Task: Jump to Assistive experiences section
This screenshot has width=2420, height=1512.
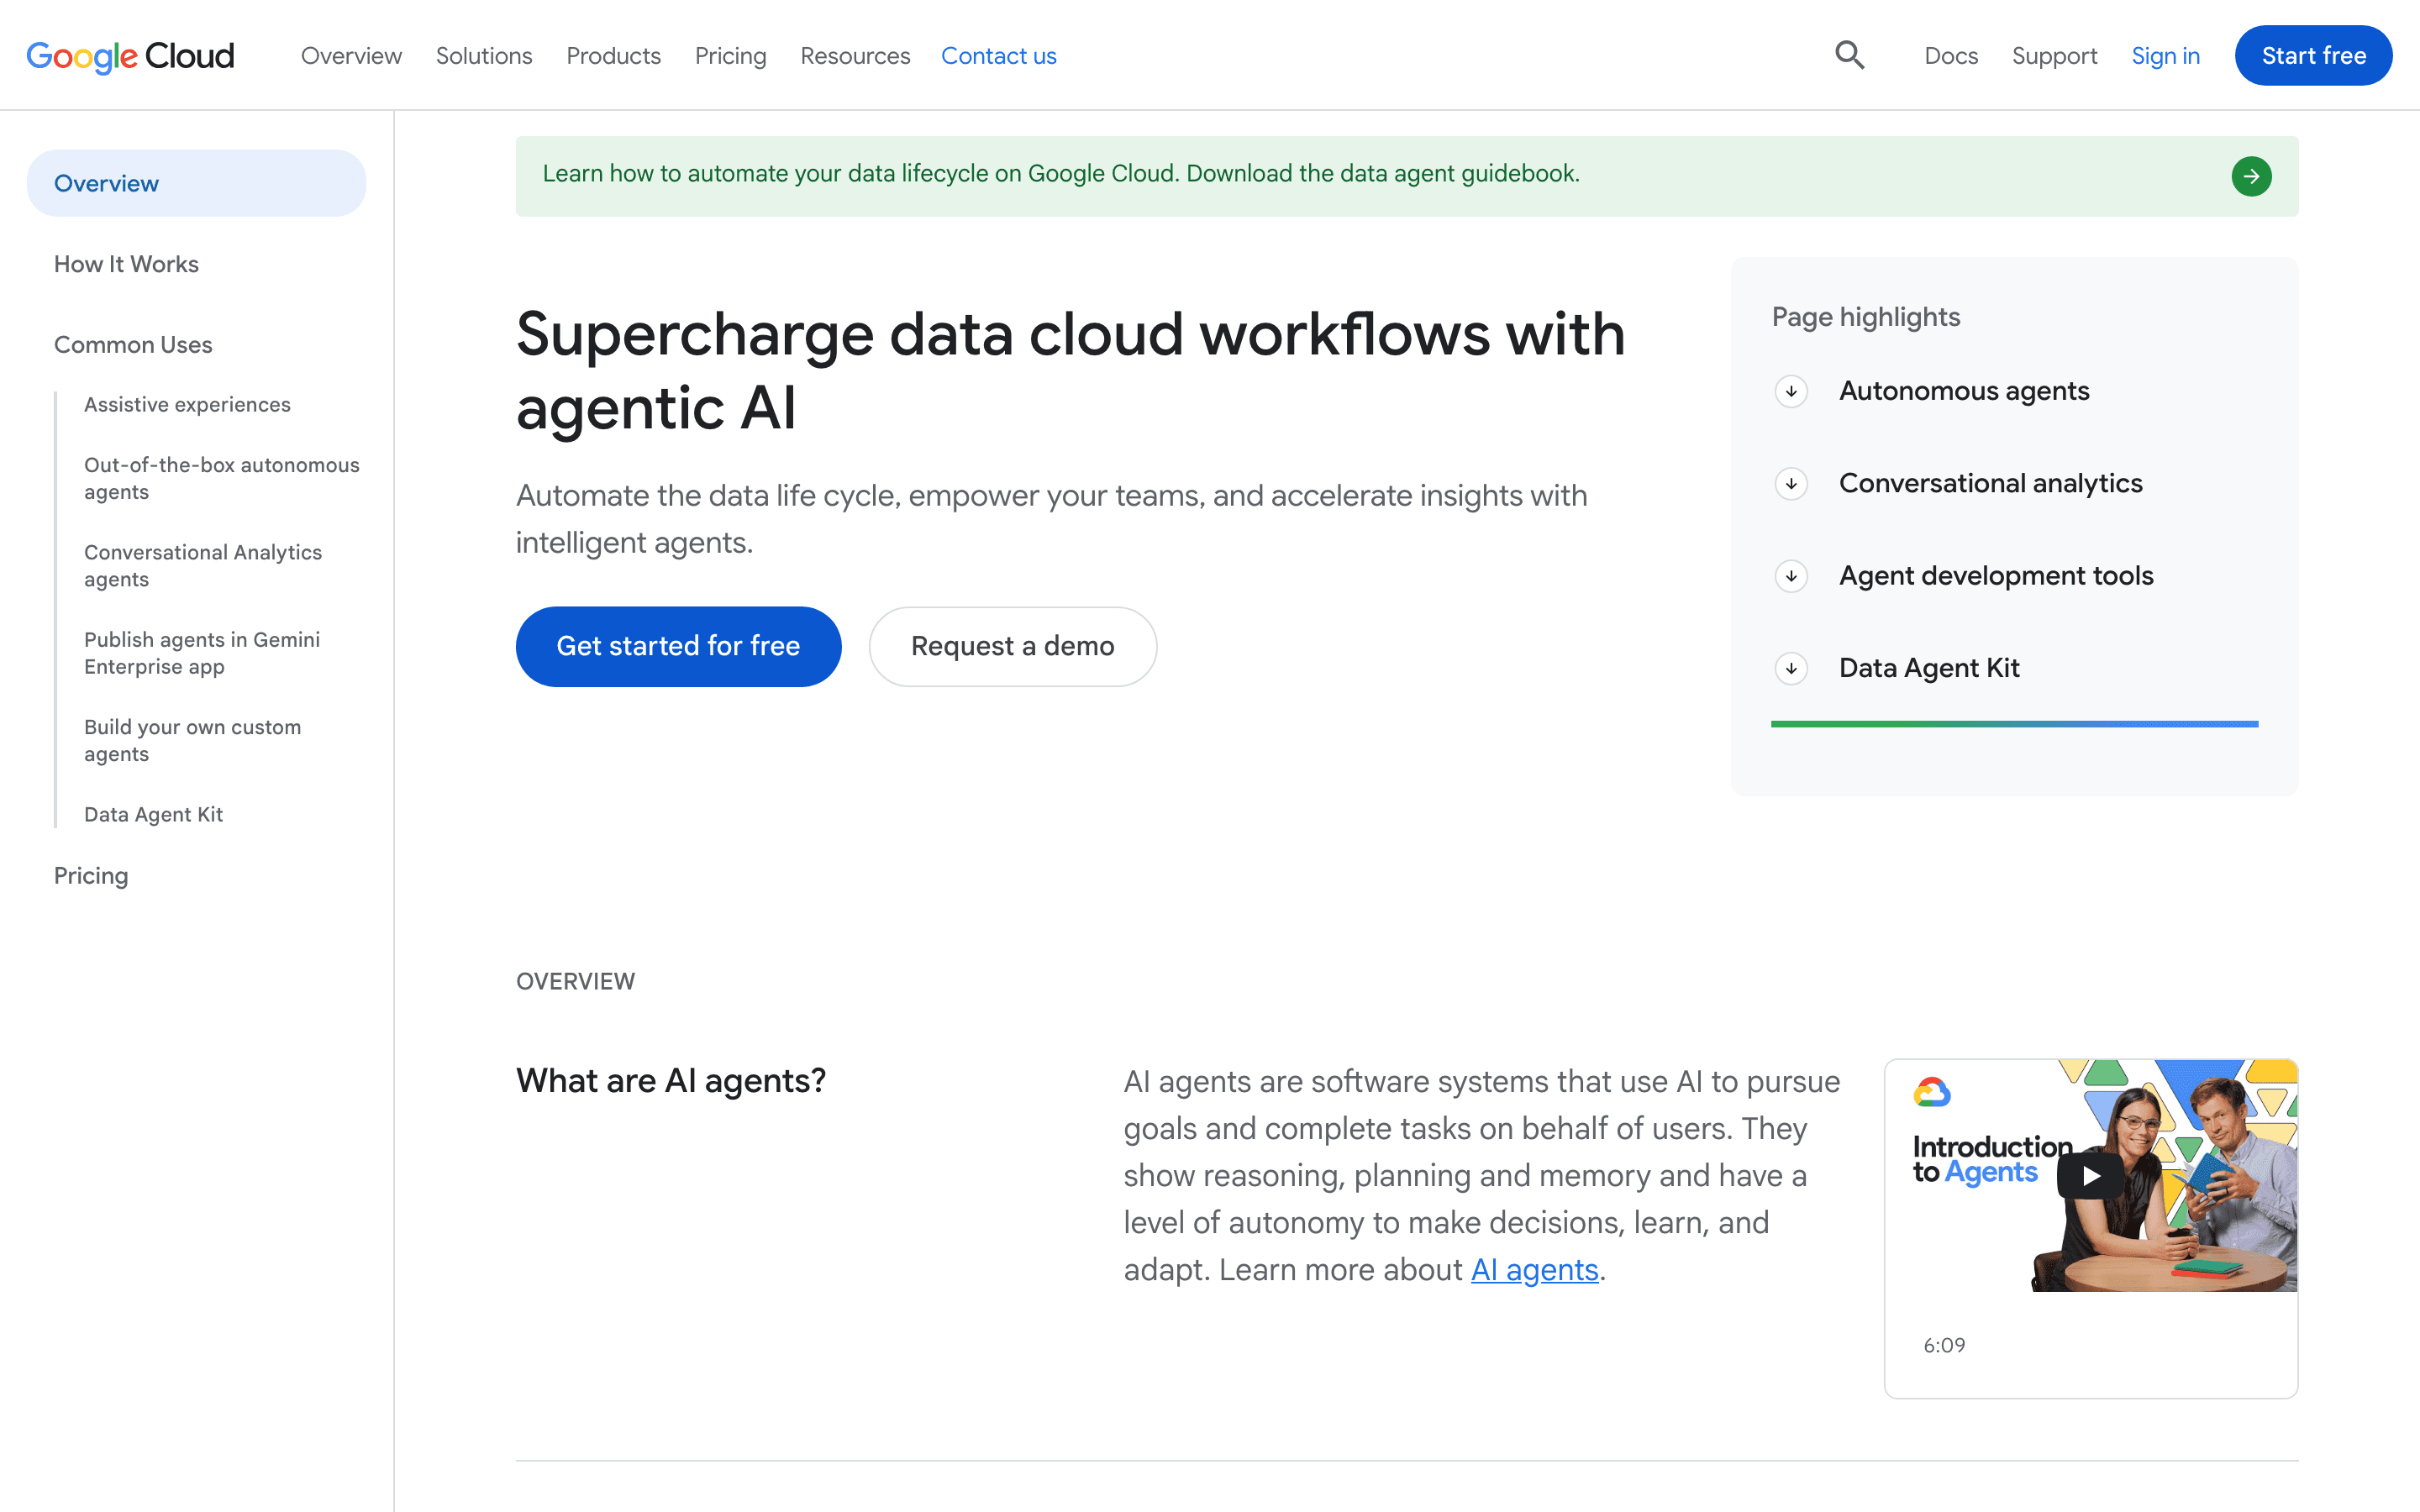Action: tap(187, 404)
